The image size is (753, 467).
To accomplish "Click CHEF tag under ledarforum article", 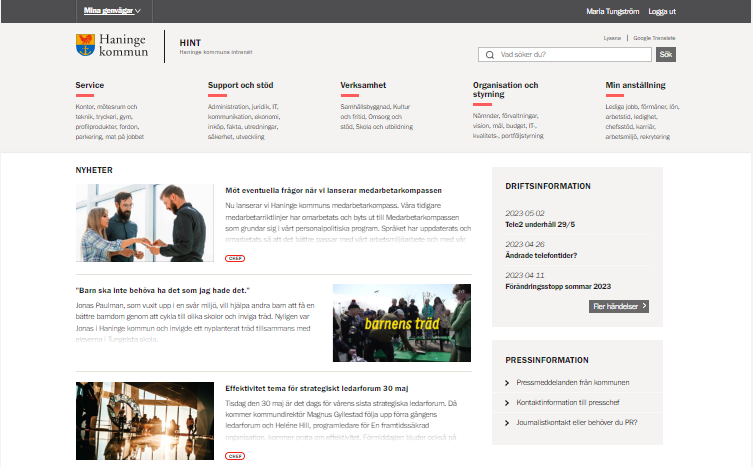I will [235, 455].
